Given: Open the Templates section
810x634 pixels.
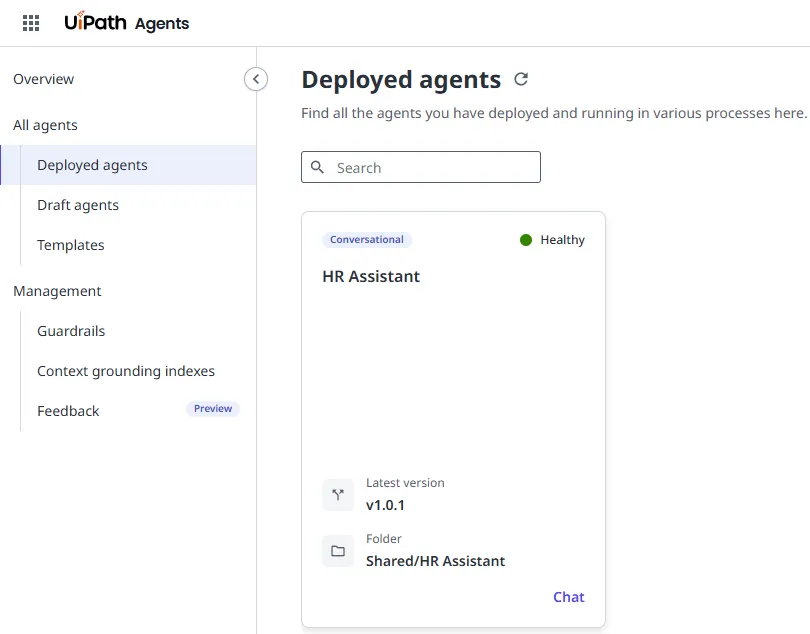Looking at the screenshot, I should coord(70,245).
